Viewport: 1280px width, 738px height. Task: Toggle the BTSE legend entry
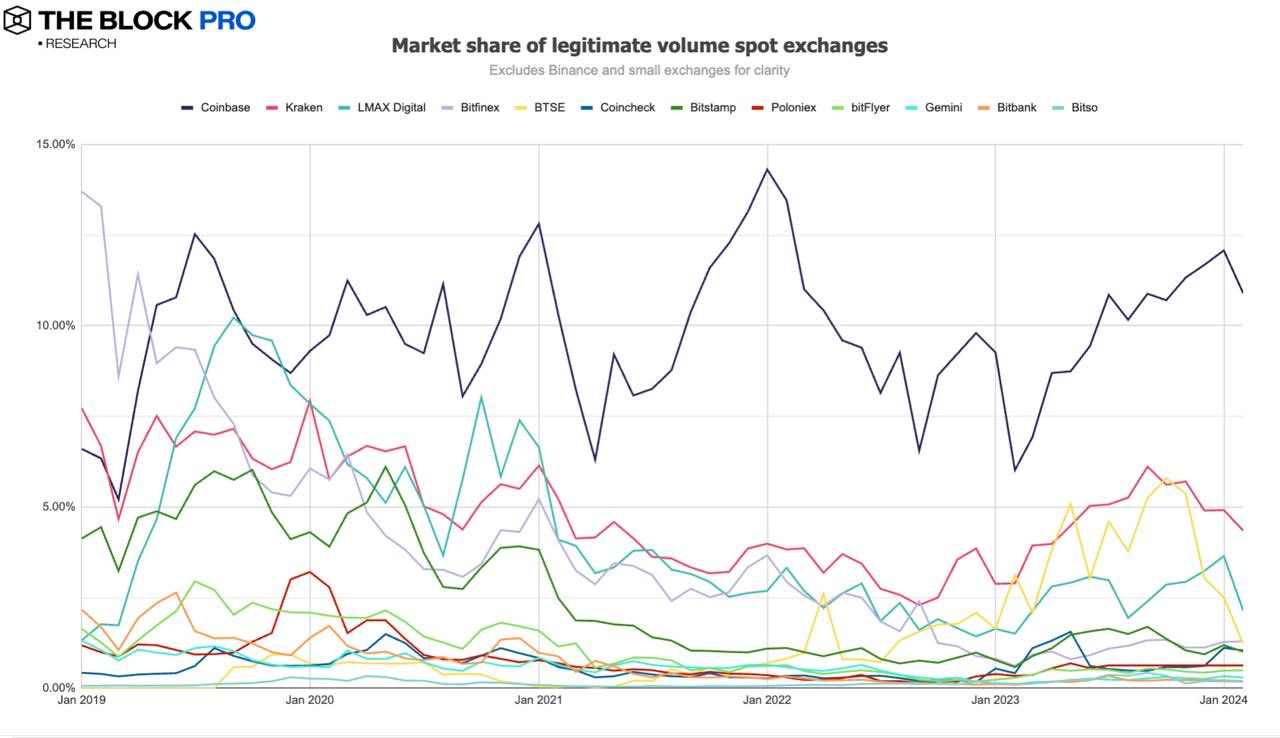(537, 107)
